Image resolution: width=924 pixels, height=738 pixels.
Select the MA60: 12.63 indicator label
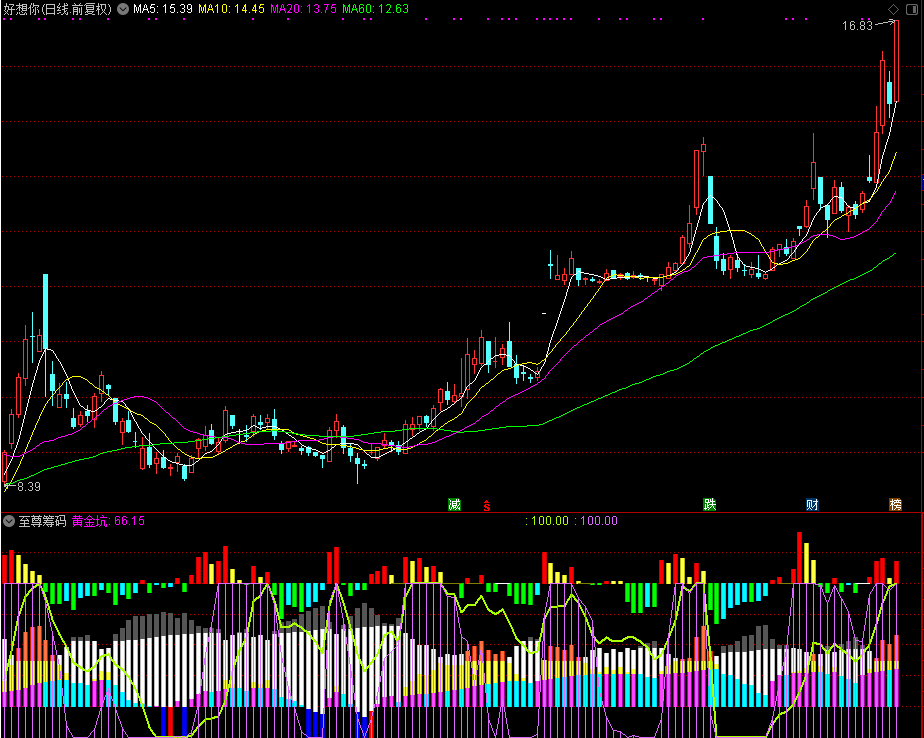click(x=375, y=9)
